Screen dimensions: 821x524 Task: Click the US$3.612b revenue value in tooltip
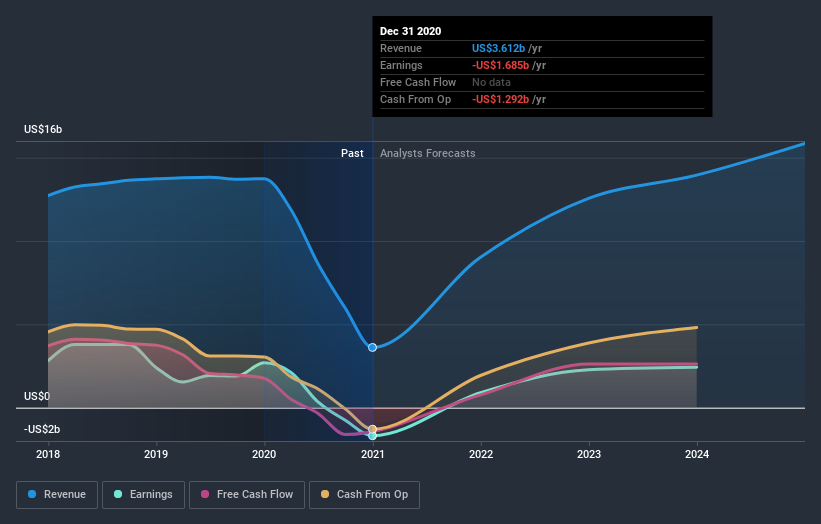(498, 48)
